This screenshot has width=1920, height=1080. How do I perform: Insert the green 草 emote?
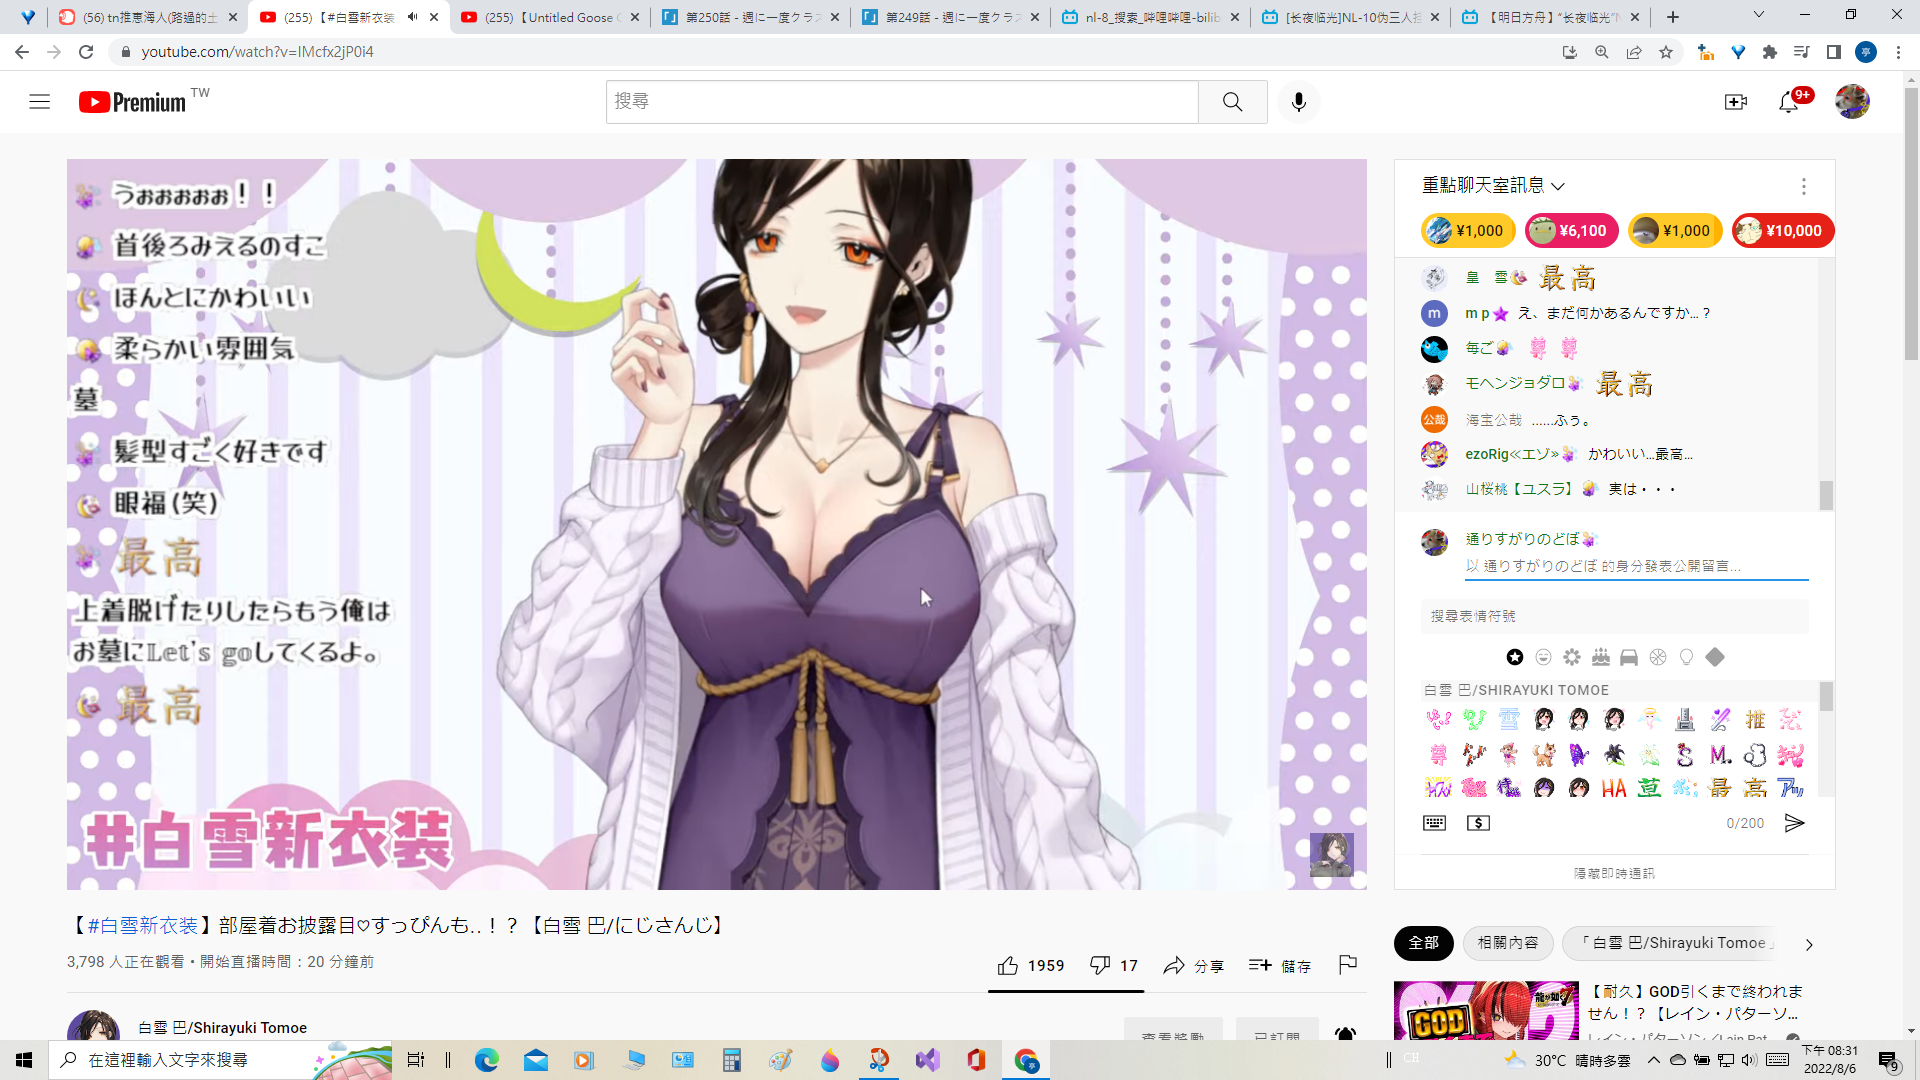coord(1649,789)
